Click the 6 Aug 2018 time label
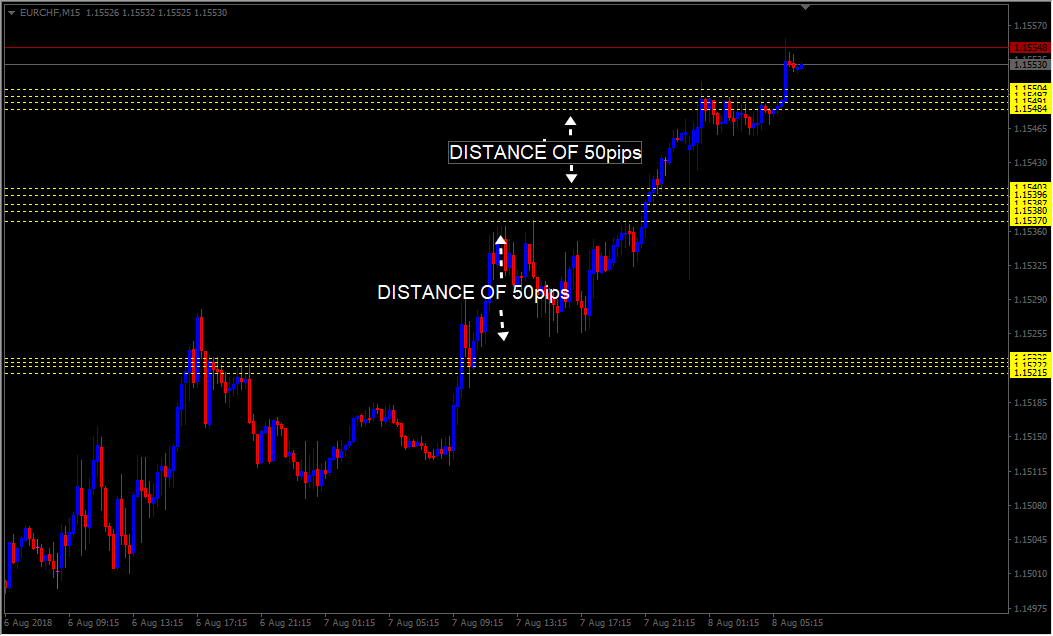The height and width of the screenshot is (636, 1053). tap(28, 623)
